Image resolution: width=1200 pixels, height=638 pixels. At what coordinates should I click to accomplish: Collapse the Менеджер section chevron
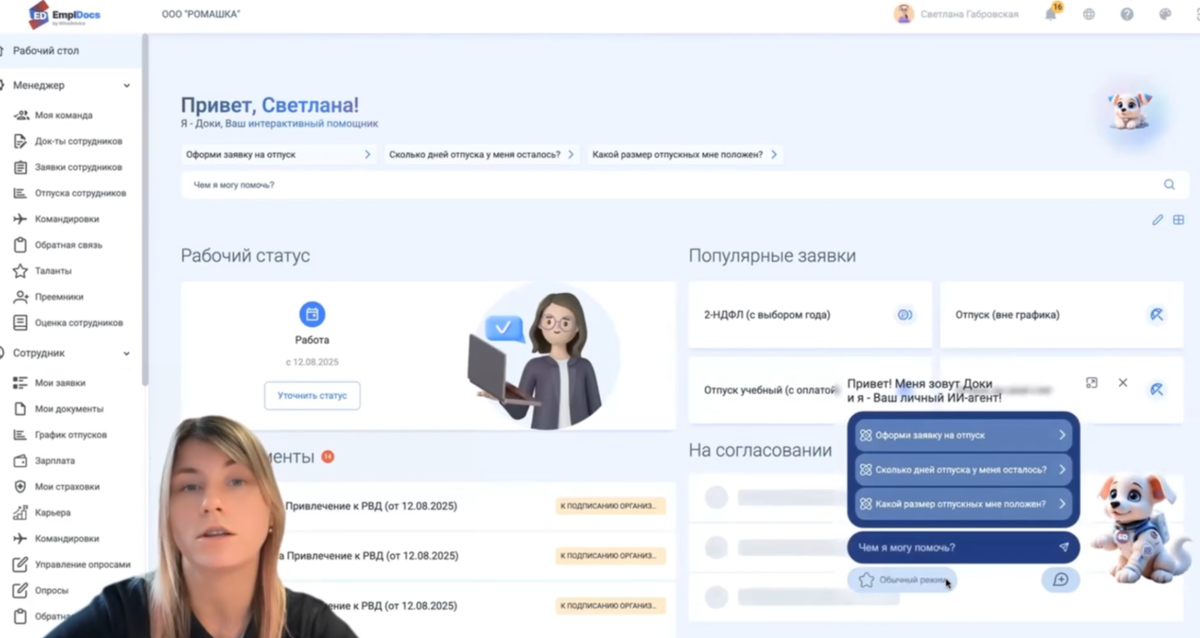tap(127, 86)
